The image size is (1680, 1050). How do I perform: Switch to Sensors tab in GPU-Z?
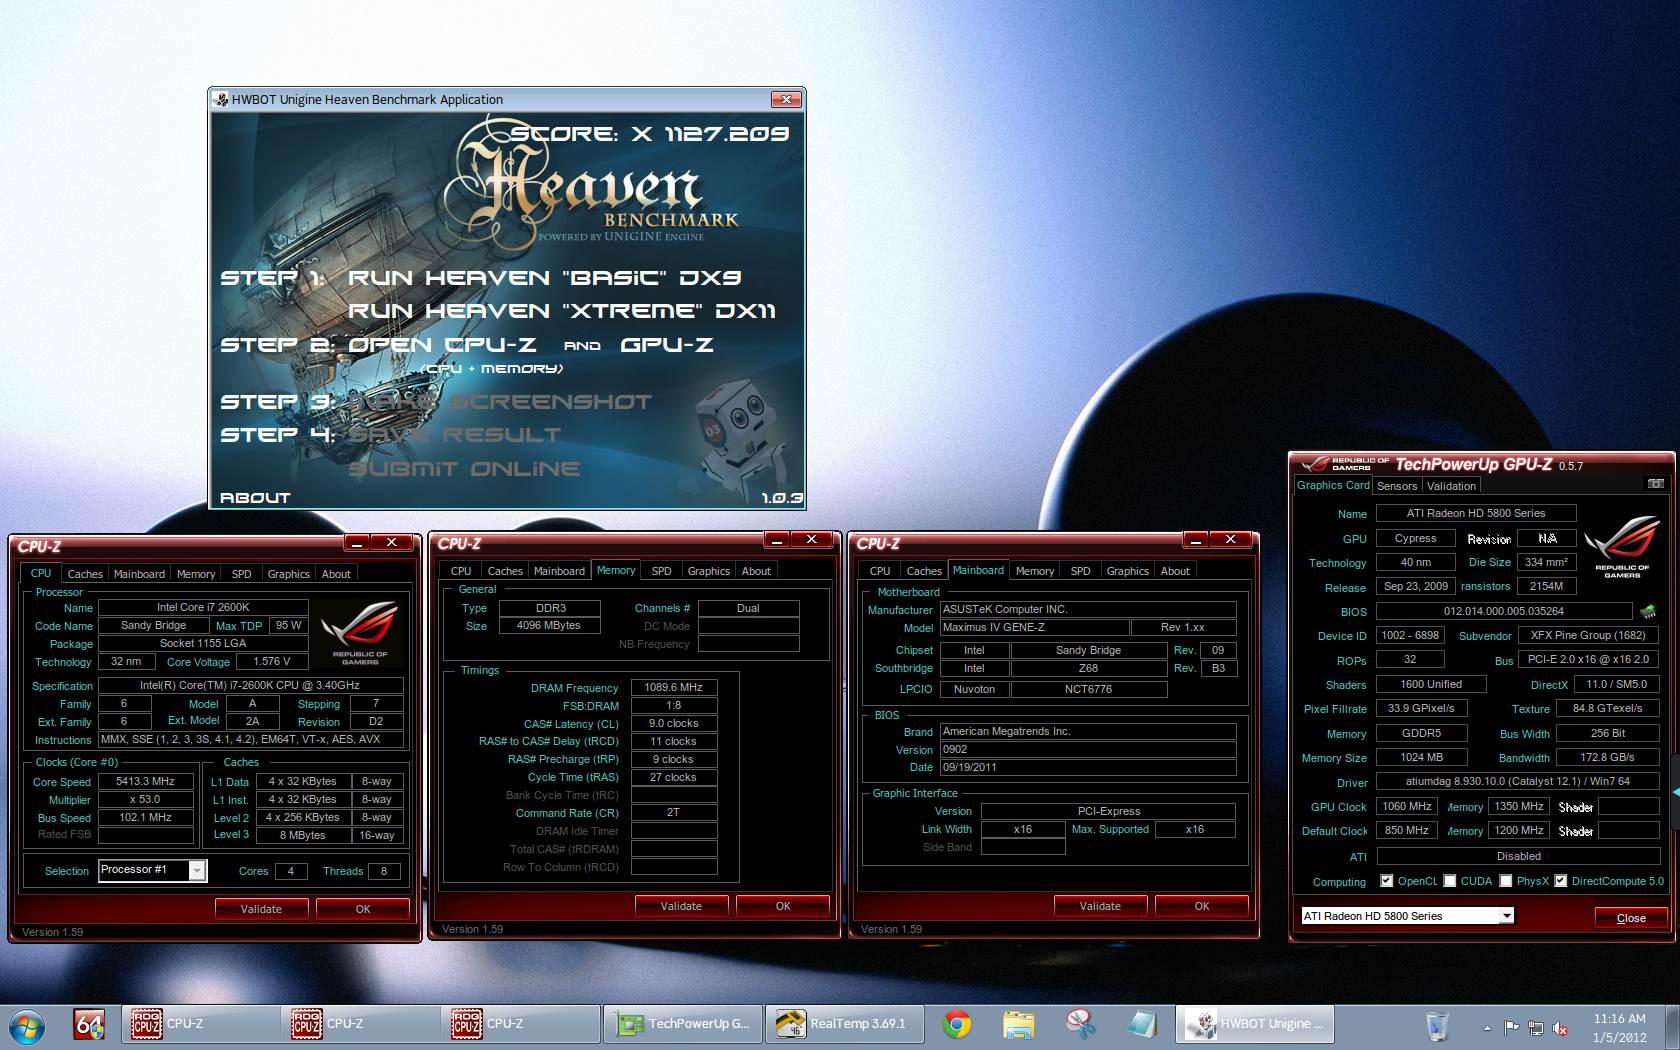tap(1396, 486)
